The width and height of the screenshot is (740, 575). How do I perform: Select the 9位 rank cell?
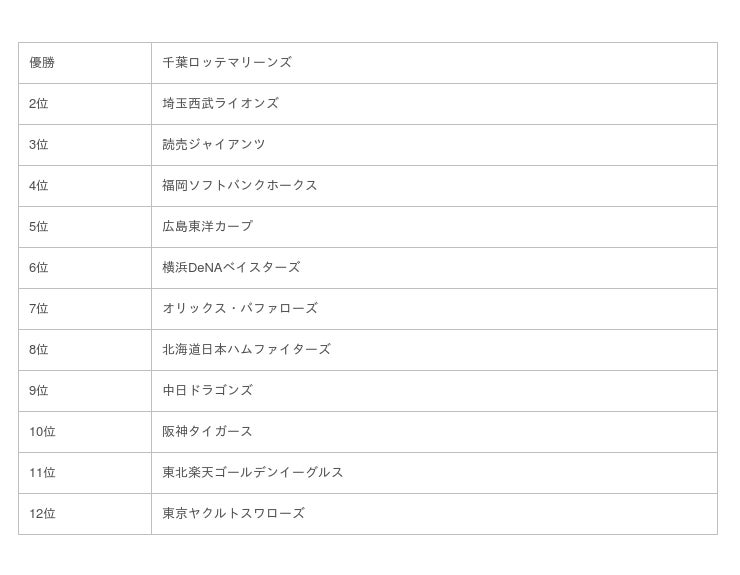pyautogui.click(x=39, y=391)
